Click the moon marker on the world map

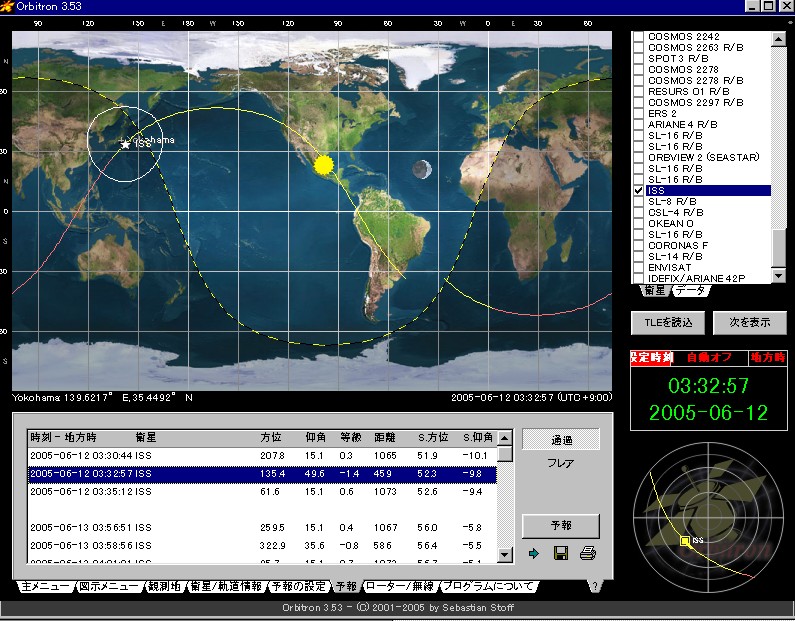[x=422, y=169]
